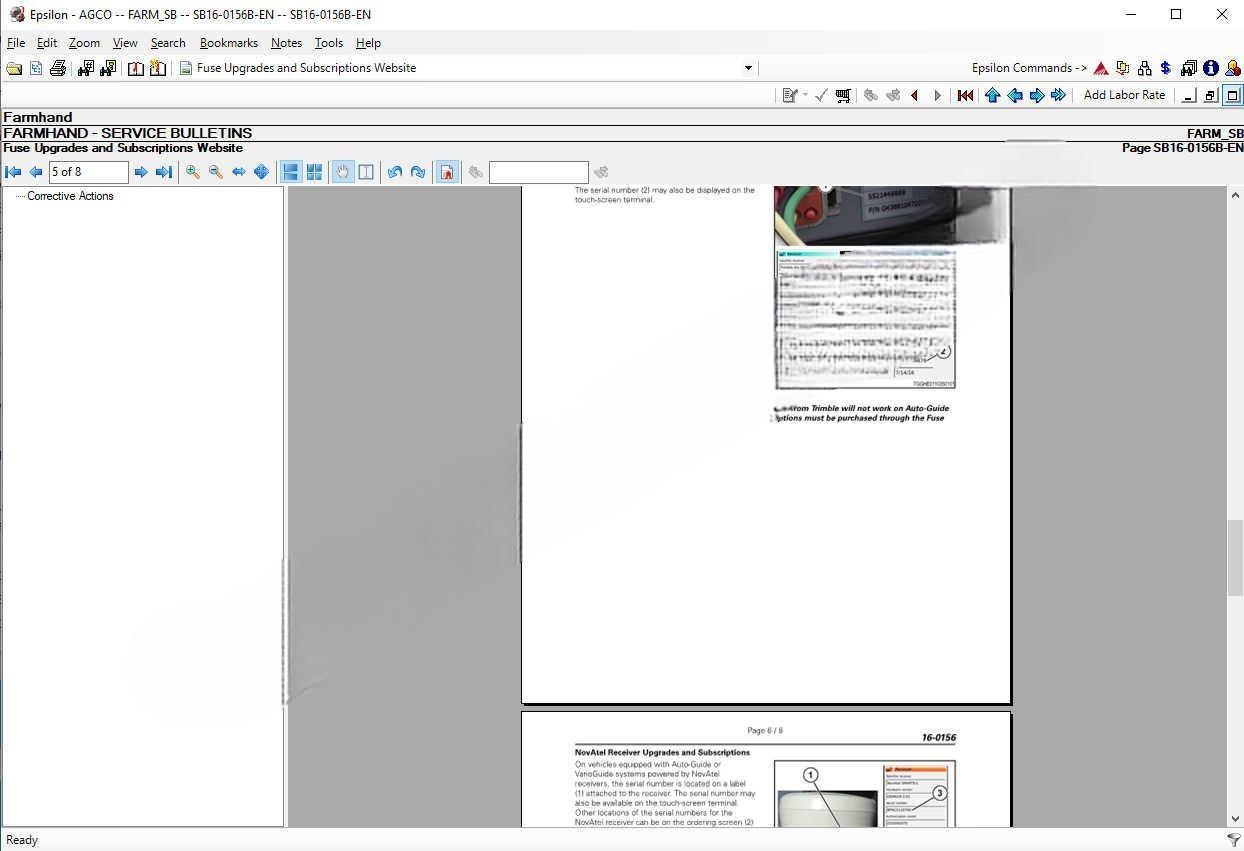Open the shopping cart icon

(843, 95)
